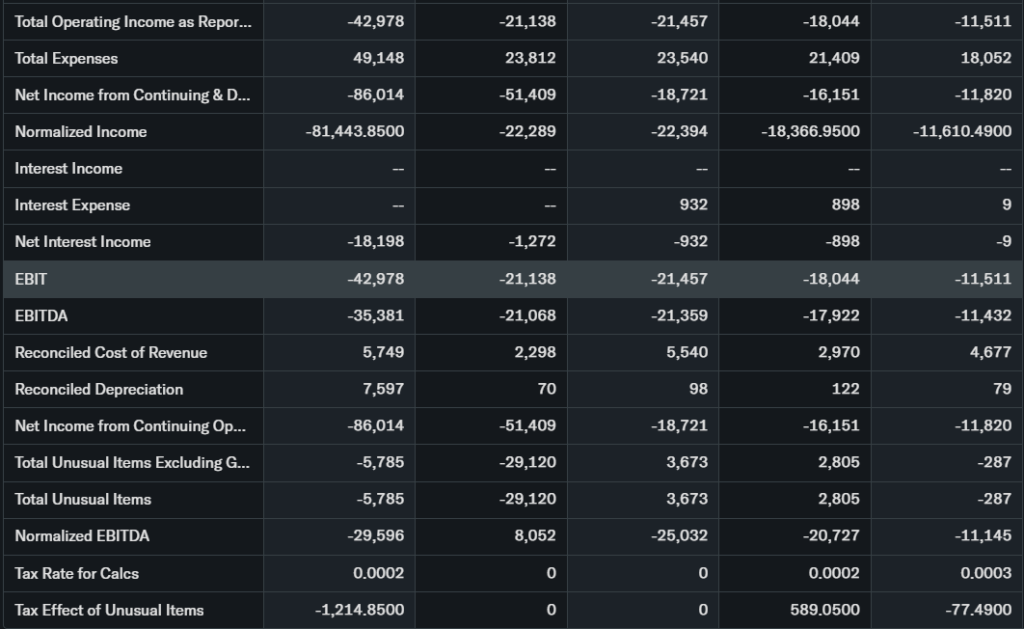Click the "Tax Effect of Unusual Items" label
Viewport: 1024px width, 629px height.
pyautogui.click(x=109, y=610)
